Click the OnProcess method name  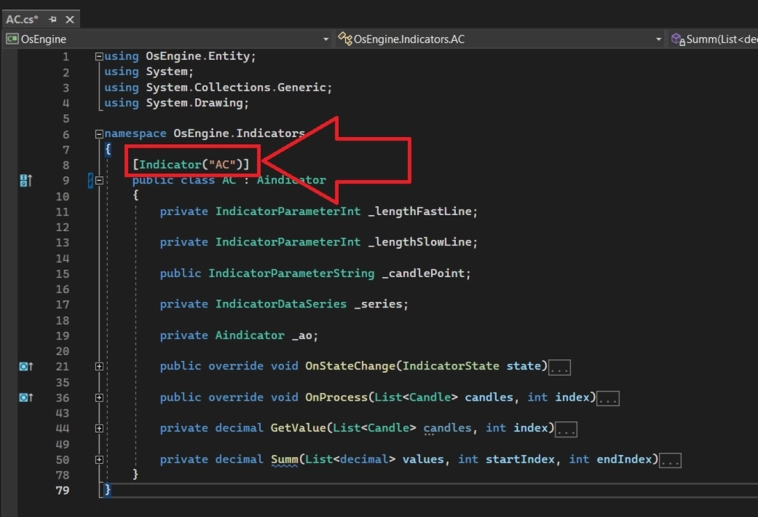336,397
